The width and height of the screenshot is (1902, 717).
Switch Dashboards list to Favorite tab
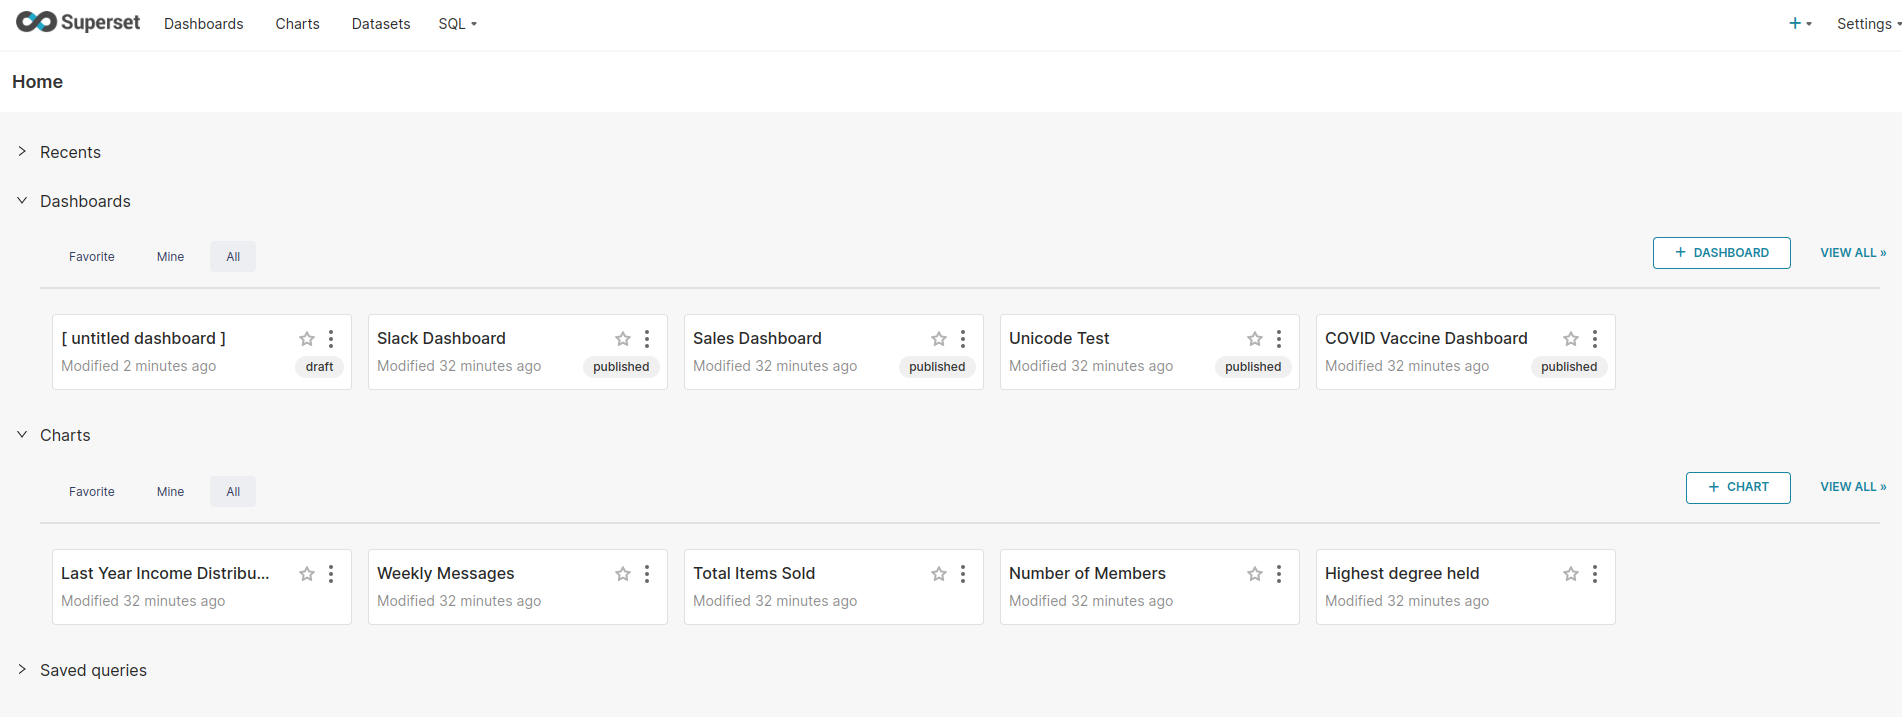pos(92,257)
